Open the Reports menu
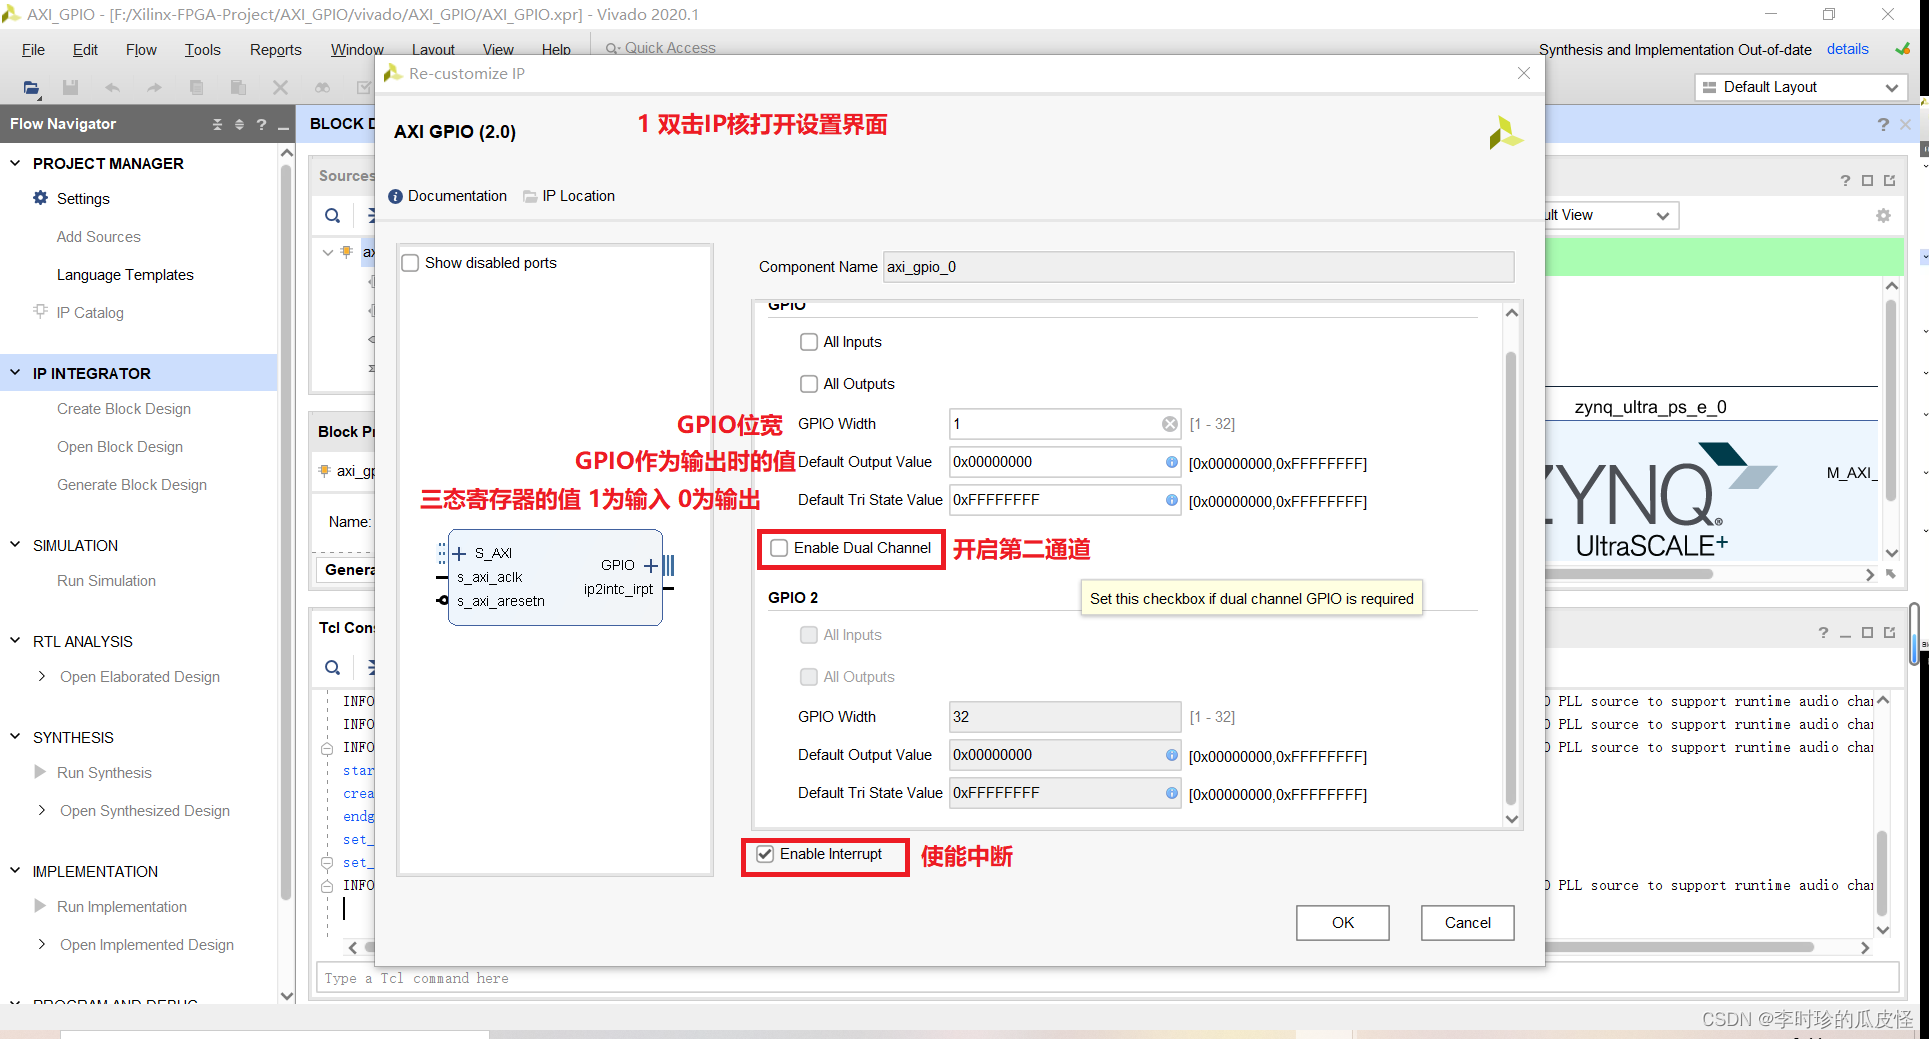Image resolution: width=1929 pixels, height=1039 pixels. pyautogui.click(x=275, y=50)
